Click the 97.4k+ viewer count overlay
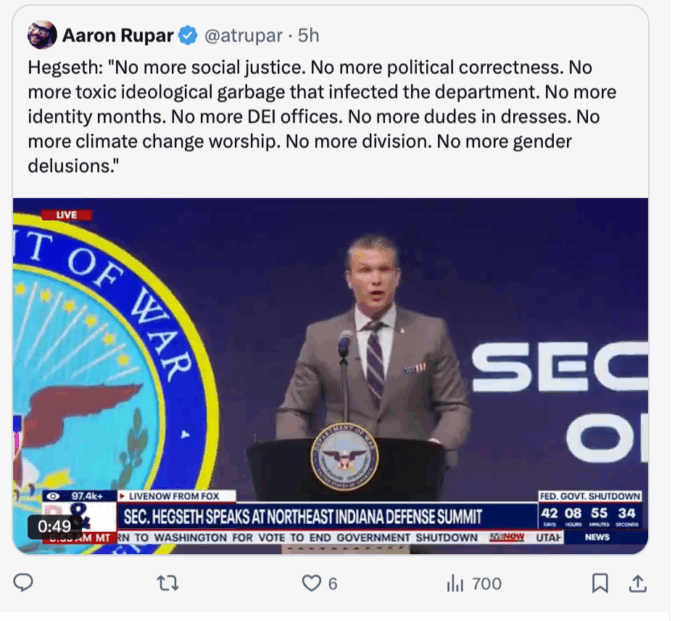Image resolution: width=680 pixels, height=621 pixels. pos(78,496)
